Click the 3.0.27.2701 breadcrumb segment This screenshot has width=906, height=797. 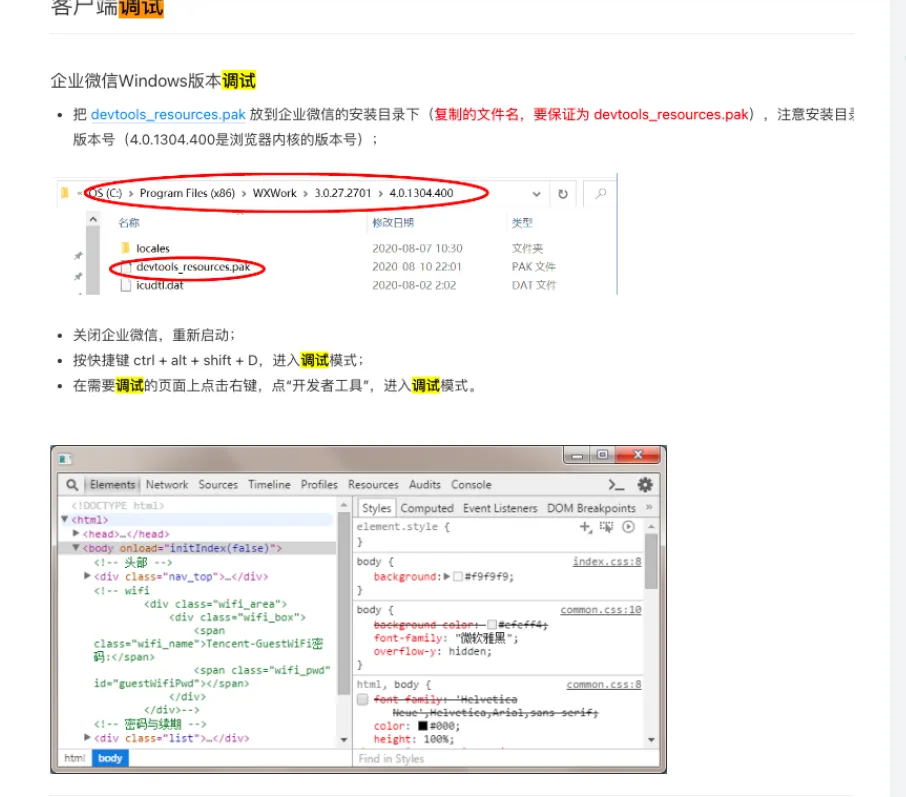343,193
